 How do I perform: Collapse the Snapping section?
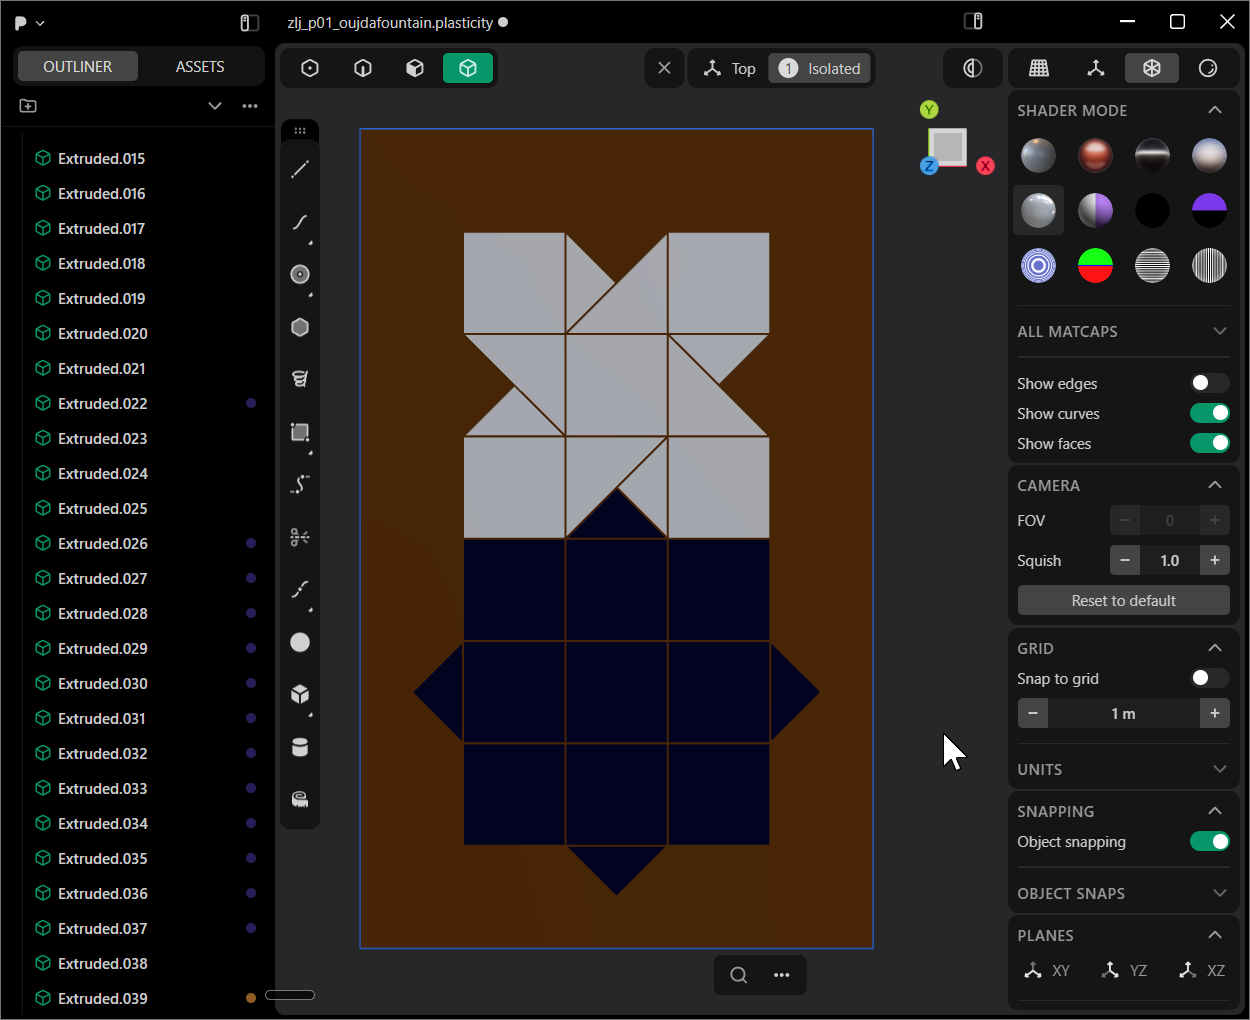1215,811
